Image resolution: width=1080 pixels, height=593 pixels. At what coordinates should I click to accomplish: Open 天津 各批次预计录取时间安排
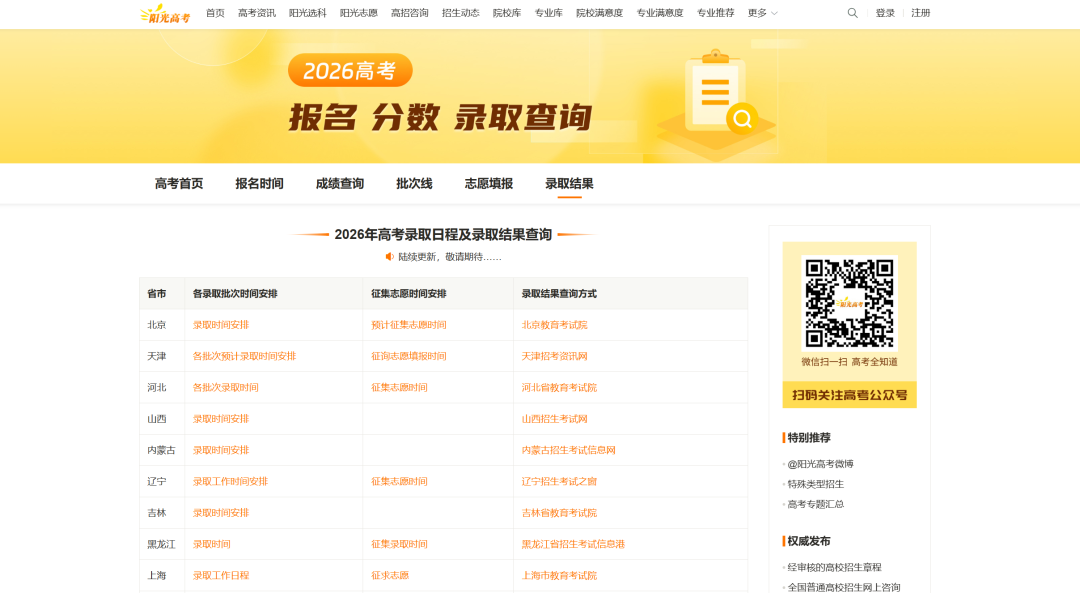[245, 356]
